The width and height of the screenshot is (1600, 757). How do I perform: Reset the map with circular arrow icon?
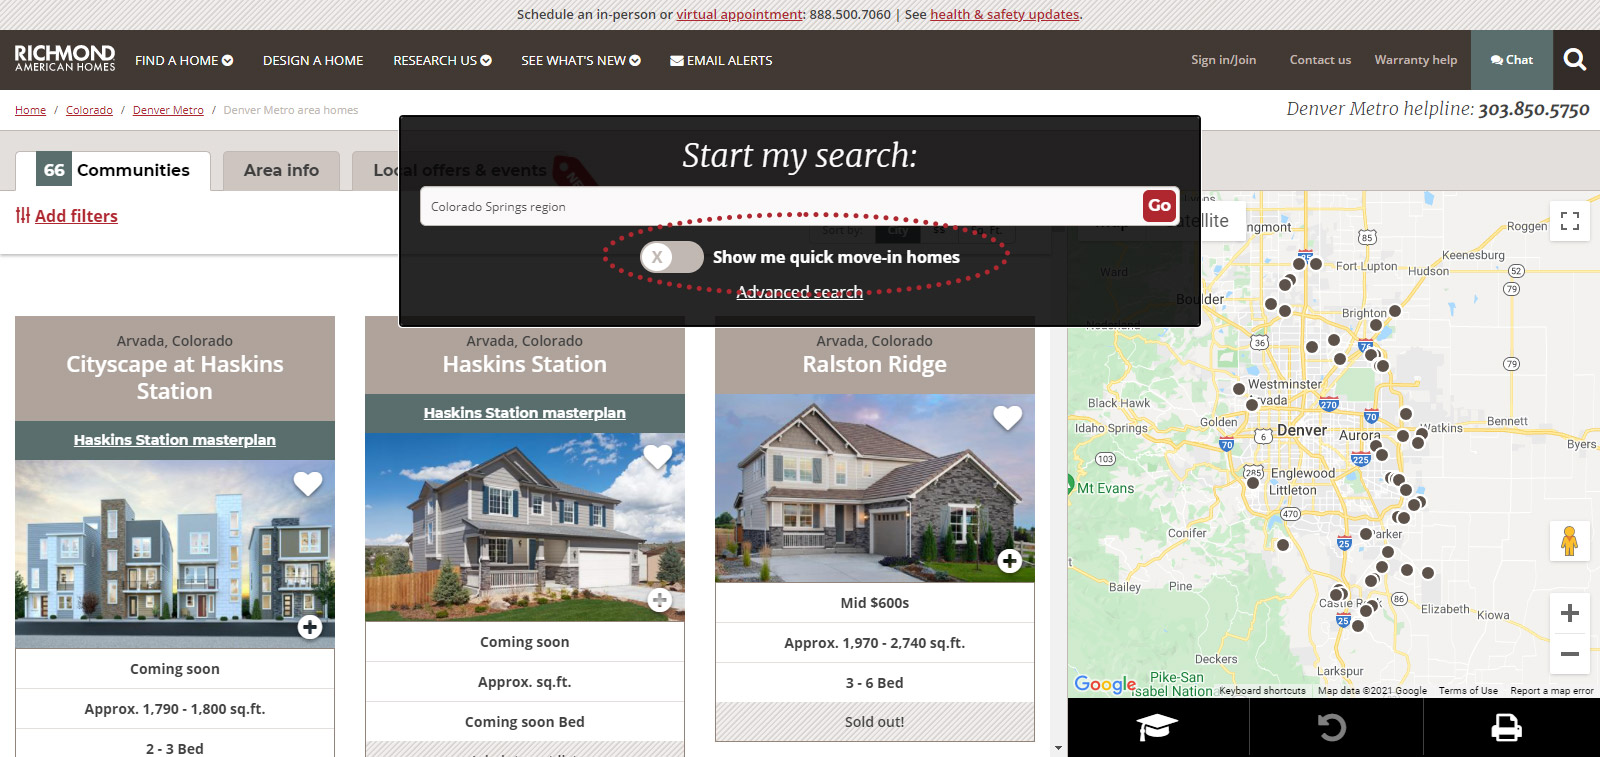point(1332,727)
